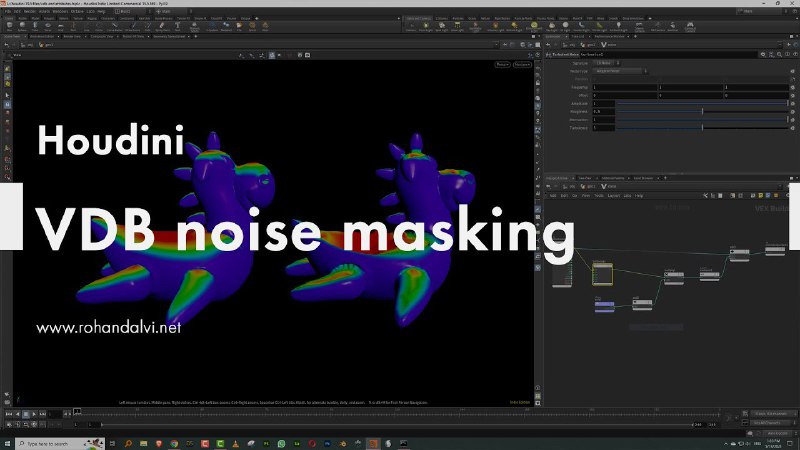Image resolution: width=800 pixels, height=450 pixels.
Task: Add a Camera from the shelf
Action: pyautogui.click(x=411, y=26)
